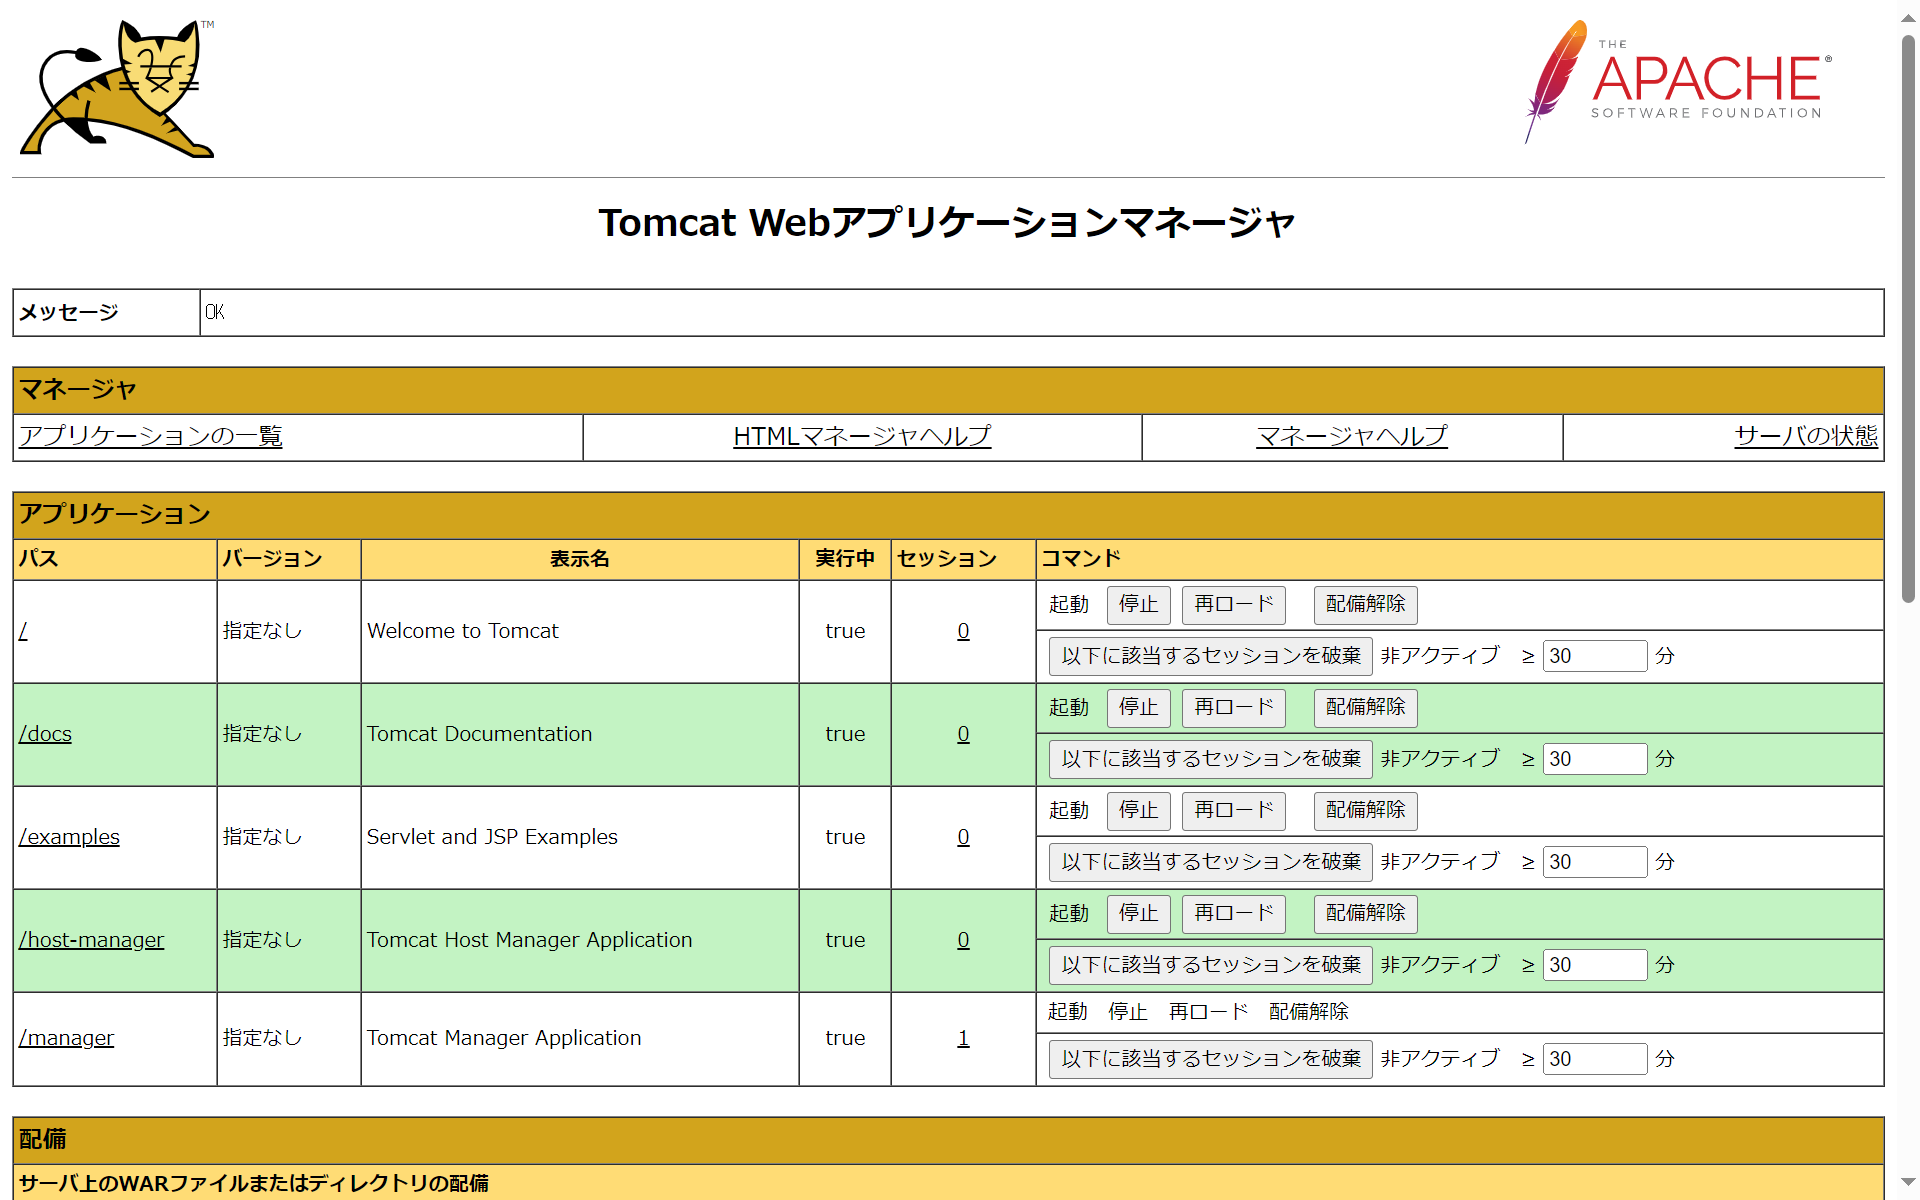Open the /examples application path
This screenshot has height=1200, width=1920.
(69, 837)
